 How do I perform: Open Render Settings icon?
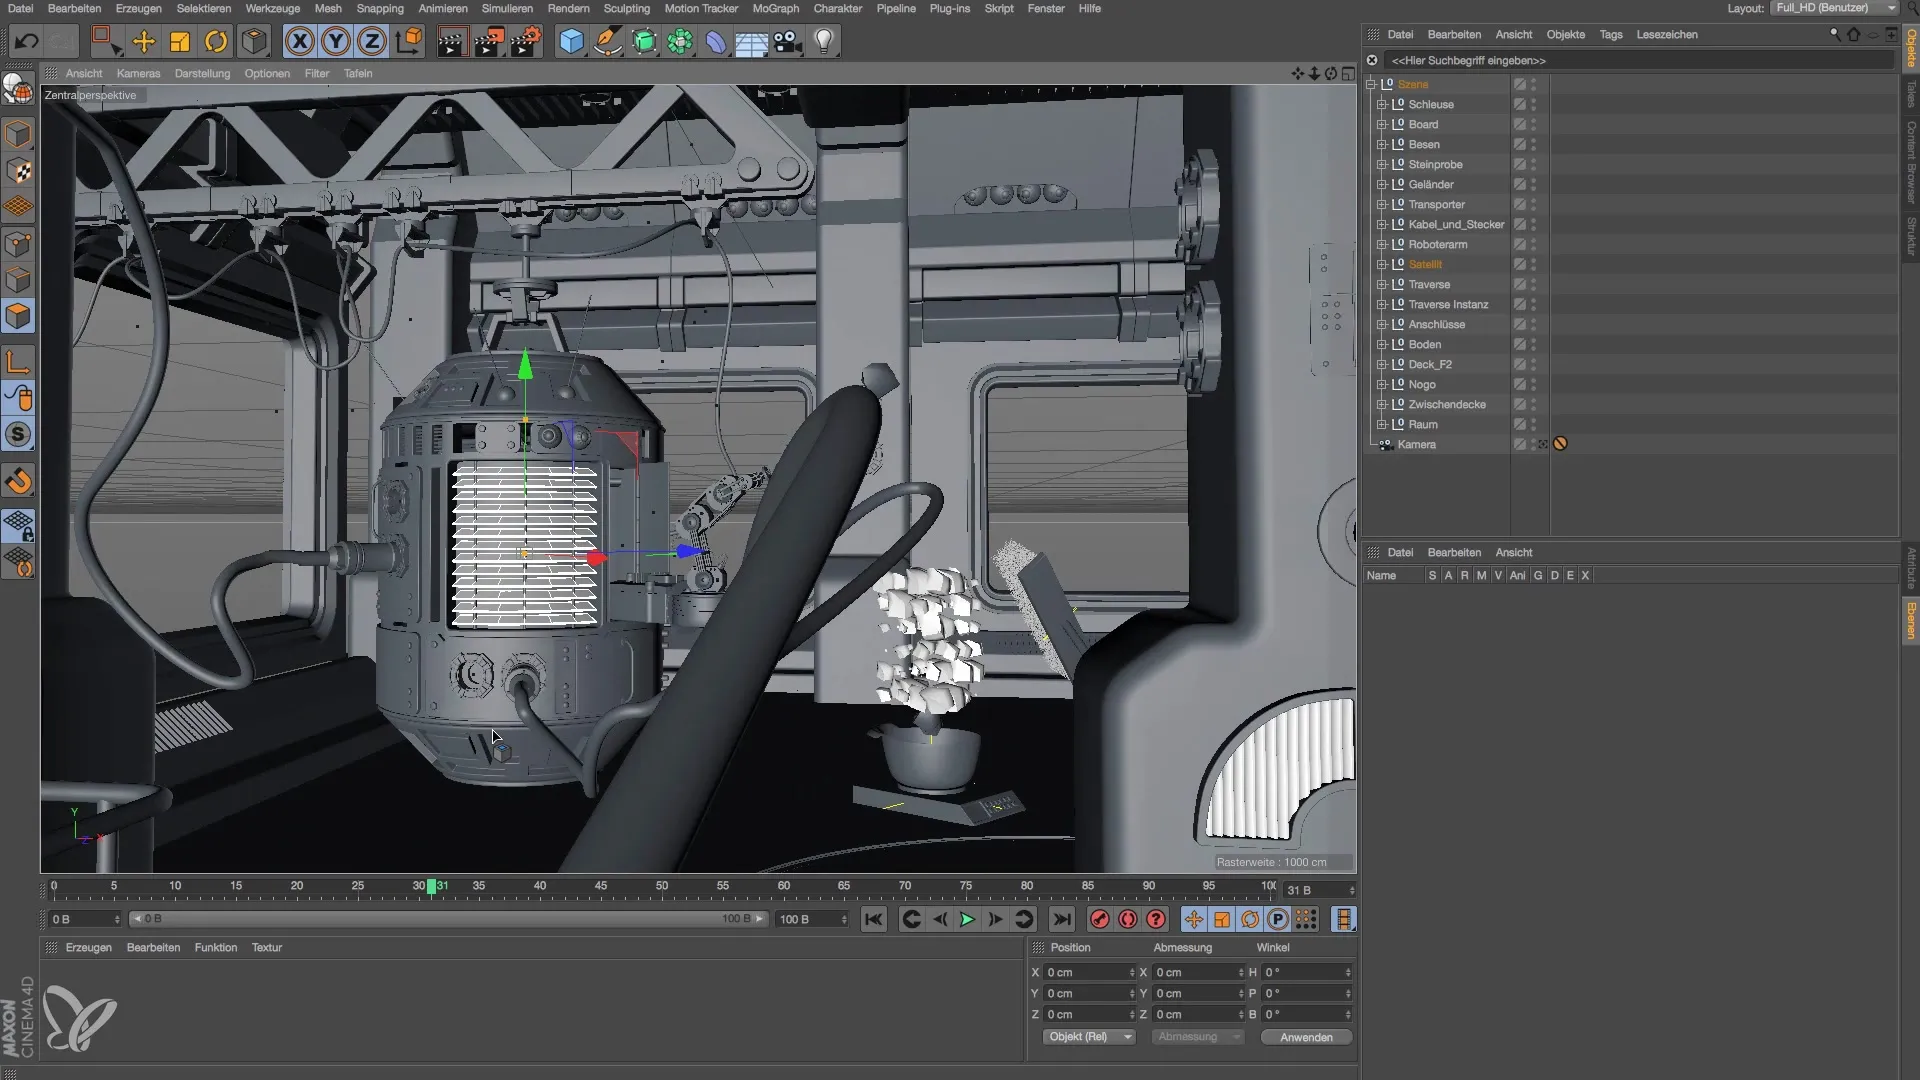526,41
